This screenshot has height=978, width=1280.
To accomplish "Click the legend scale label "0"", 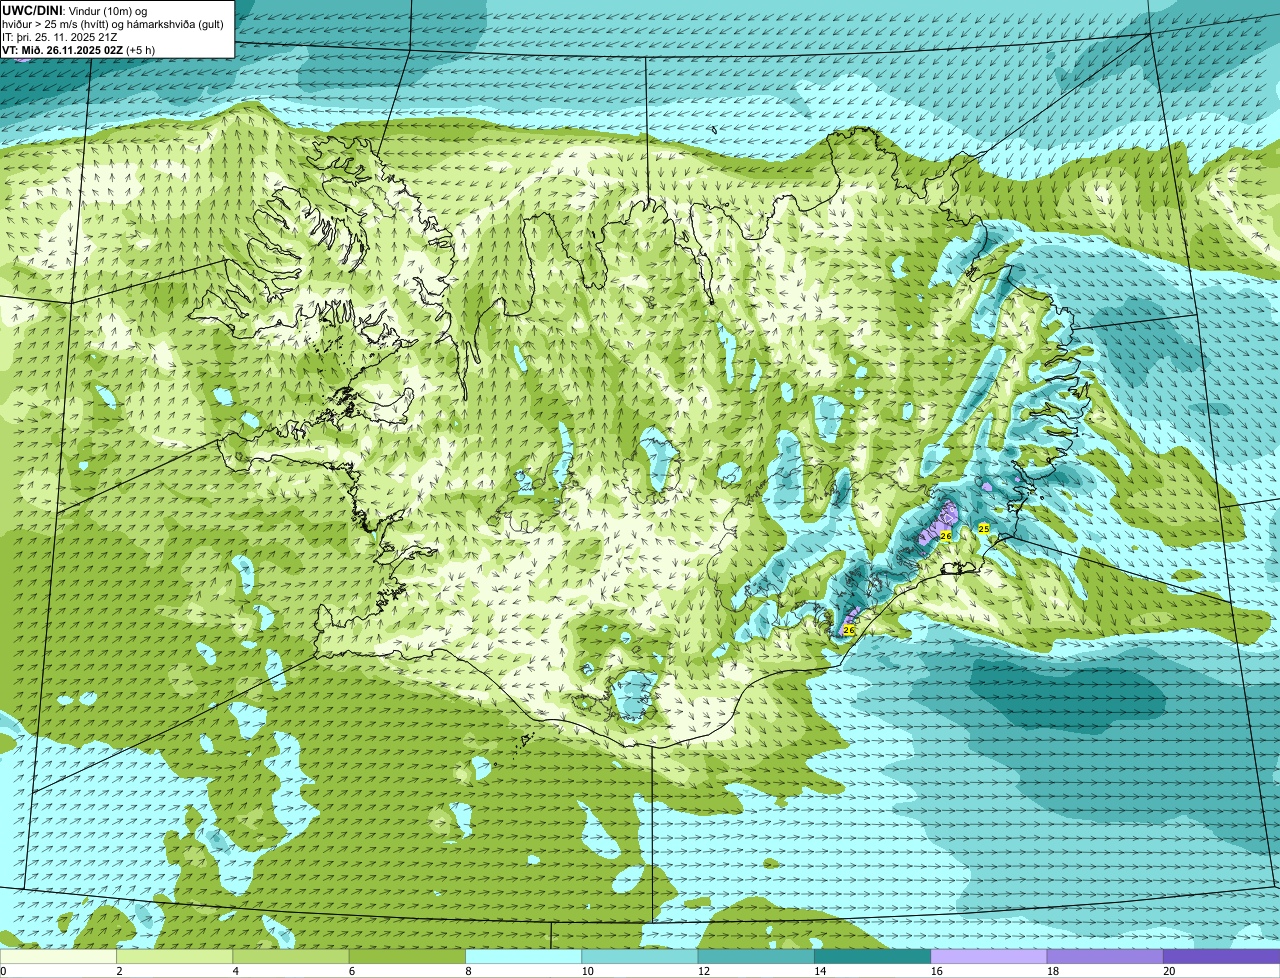I will click(x=4, y=971).
